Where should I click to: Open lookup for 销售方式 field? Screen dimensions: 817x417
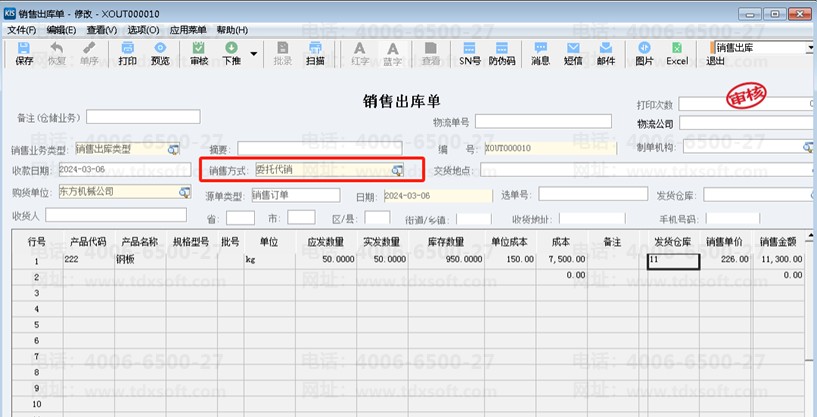[x=398, y=170]
